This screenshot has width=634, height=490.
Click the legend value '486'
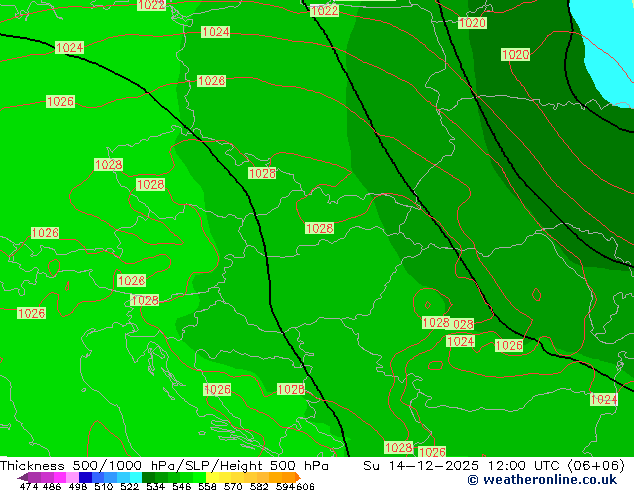(x=52, y=486)
